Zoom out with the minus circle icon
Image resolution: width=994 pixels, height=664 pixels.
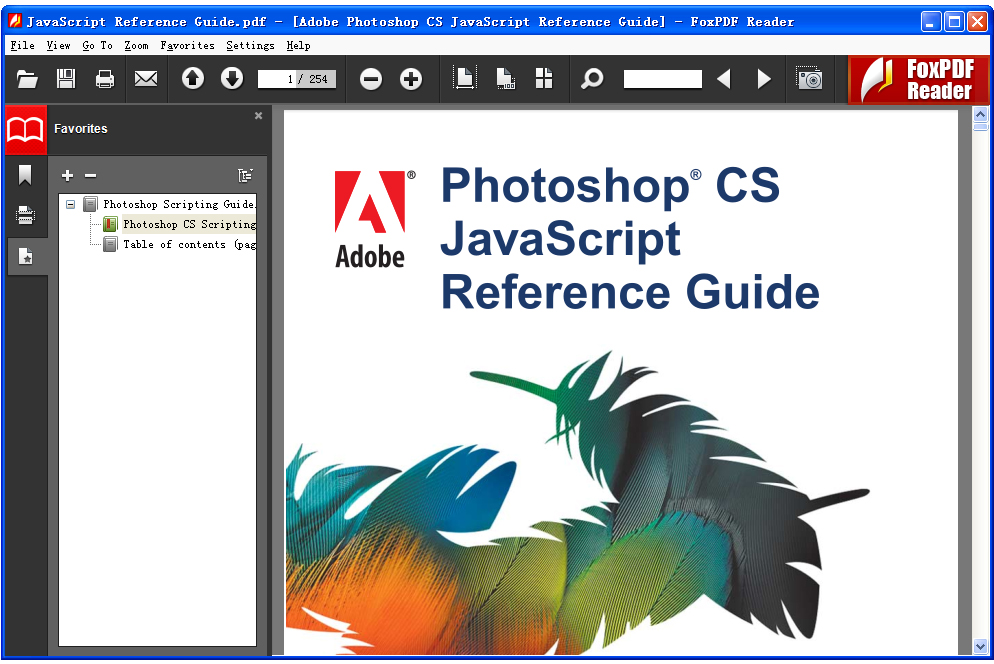click(x=371, y=79)
